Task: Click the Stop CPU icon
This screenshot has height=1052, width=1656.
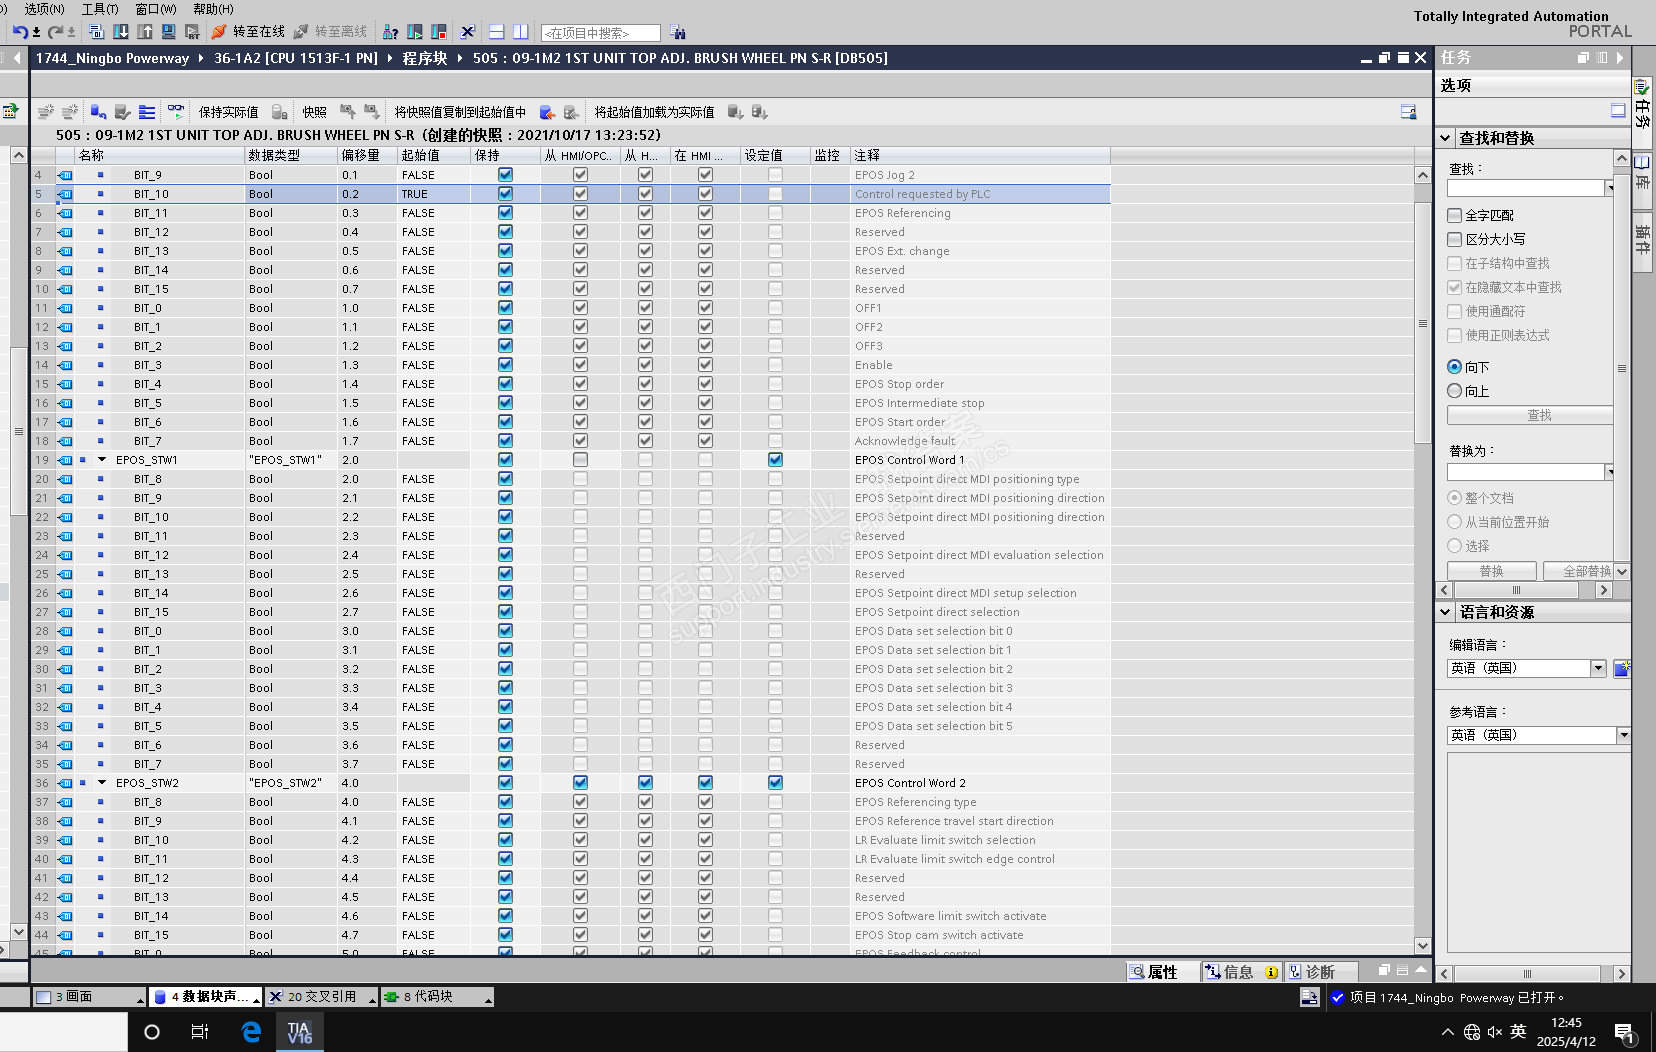Action: point(438,32)
